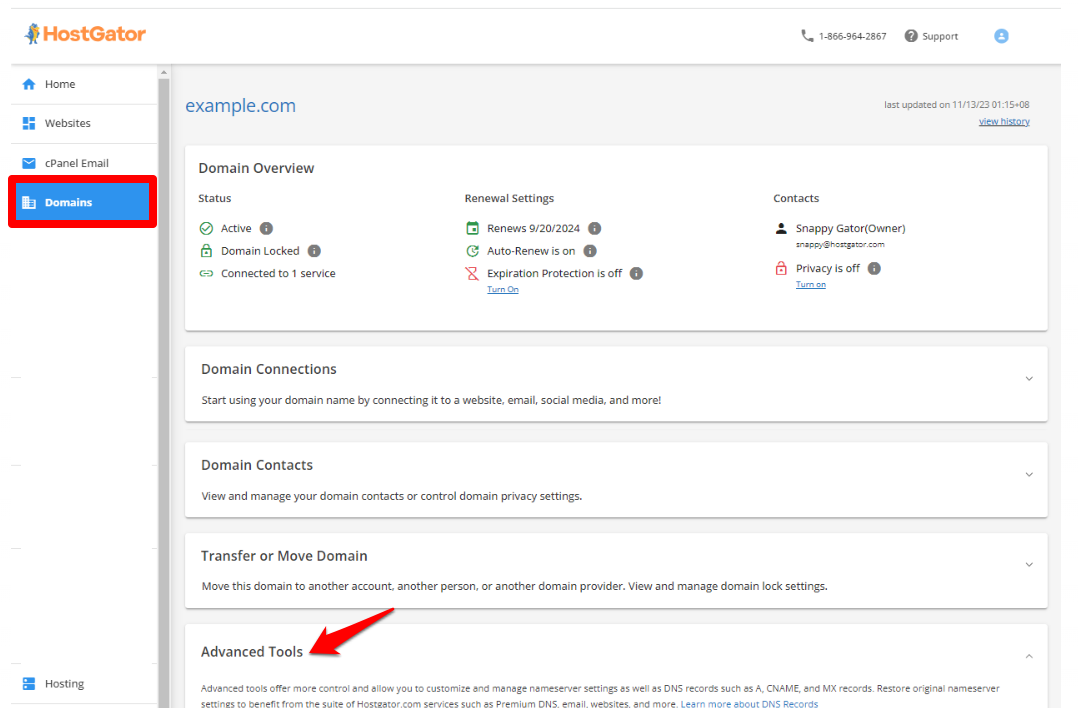Click Turn on under Privacy is off
The height and width of the screenshot is (708, 1078).
pyautogui.click(x=811, y=285)
